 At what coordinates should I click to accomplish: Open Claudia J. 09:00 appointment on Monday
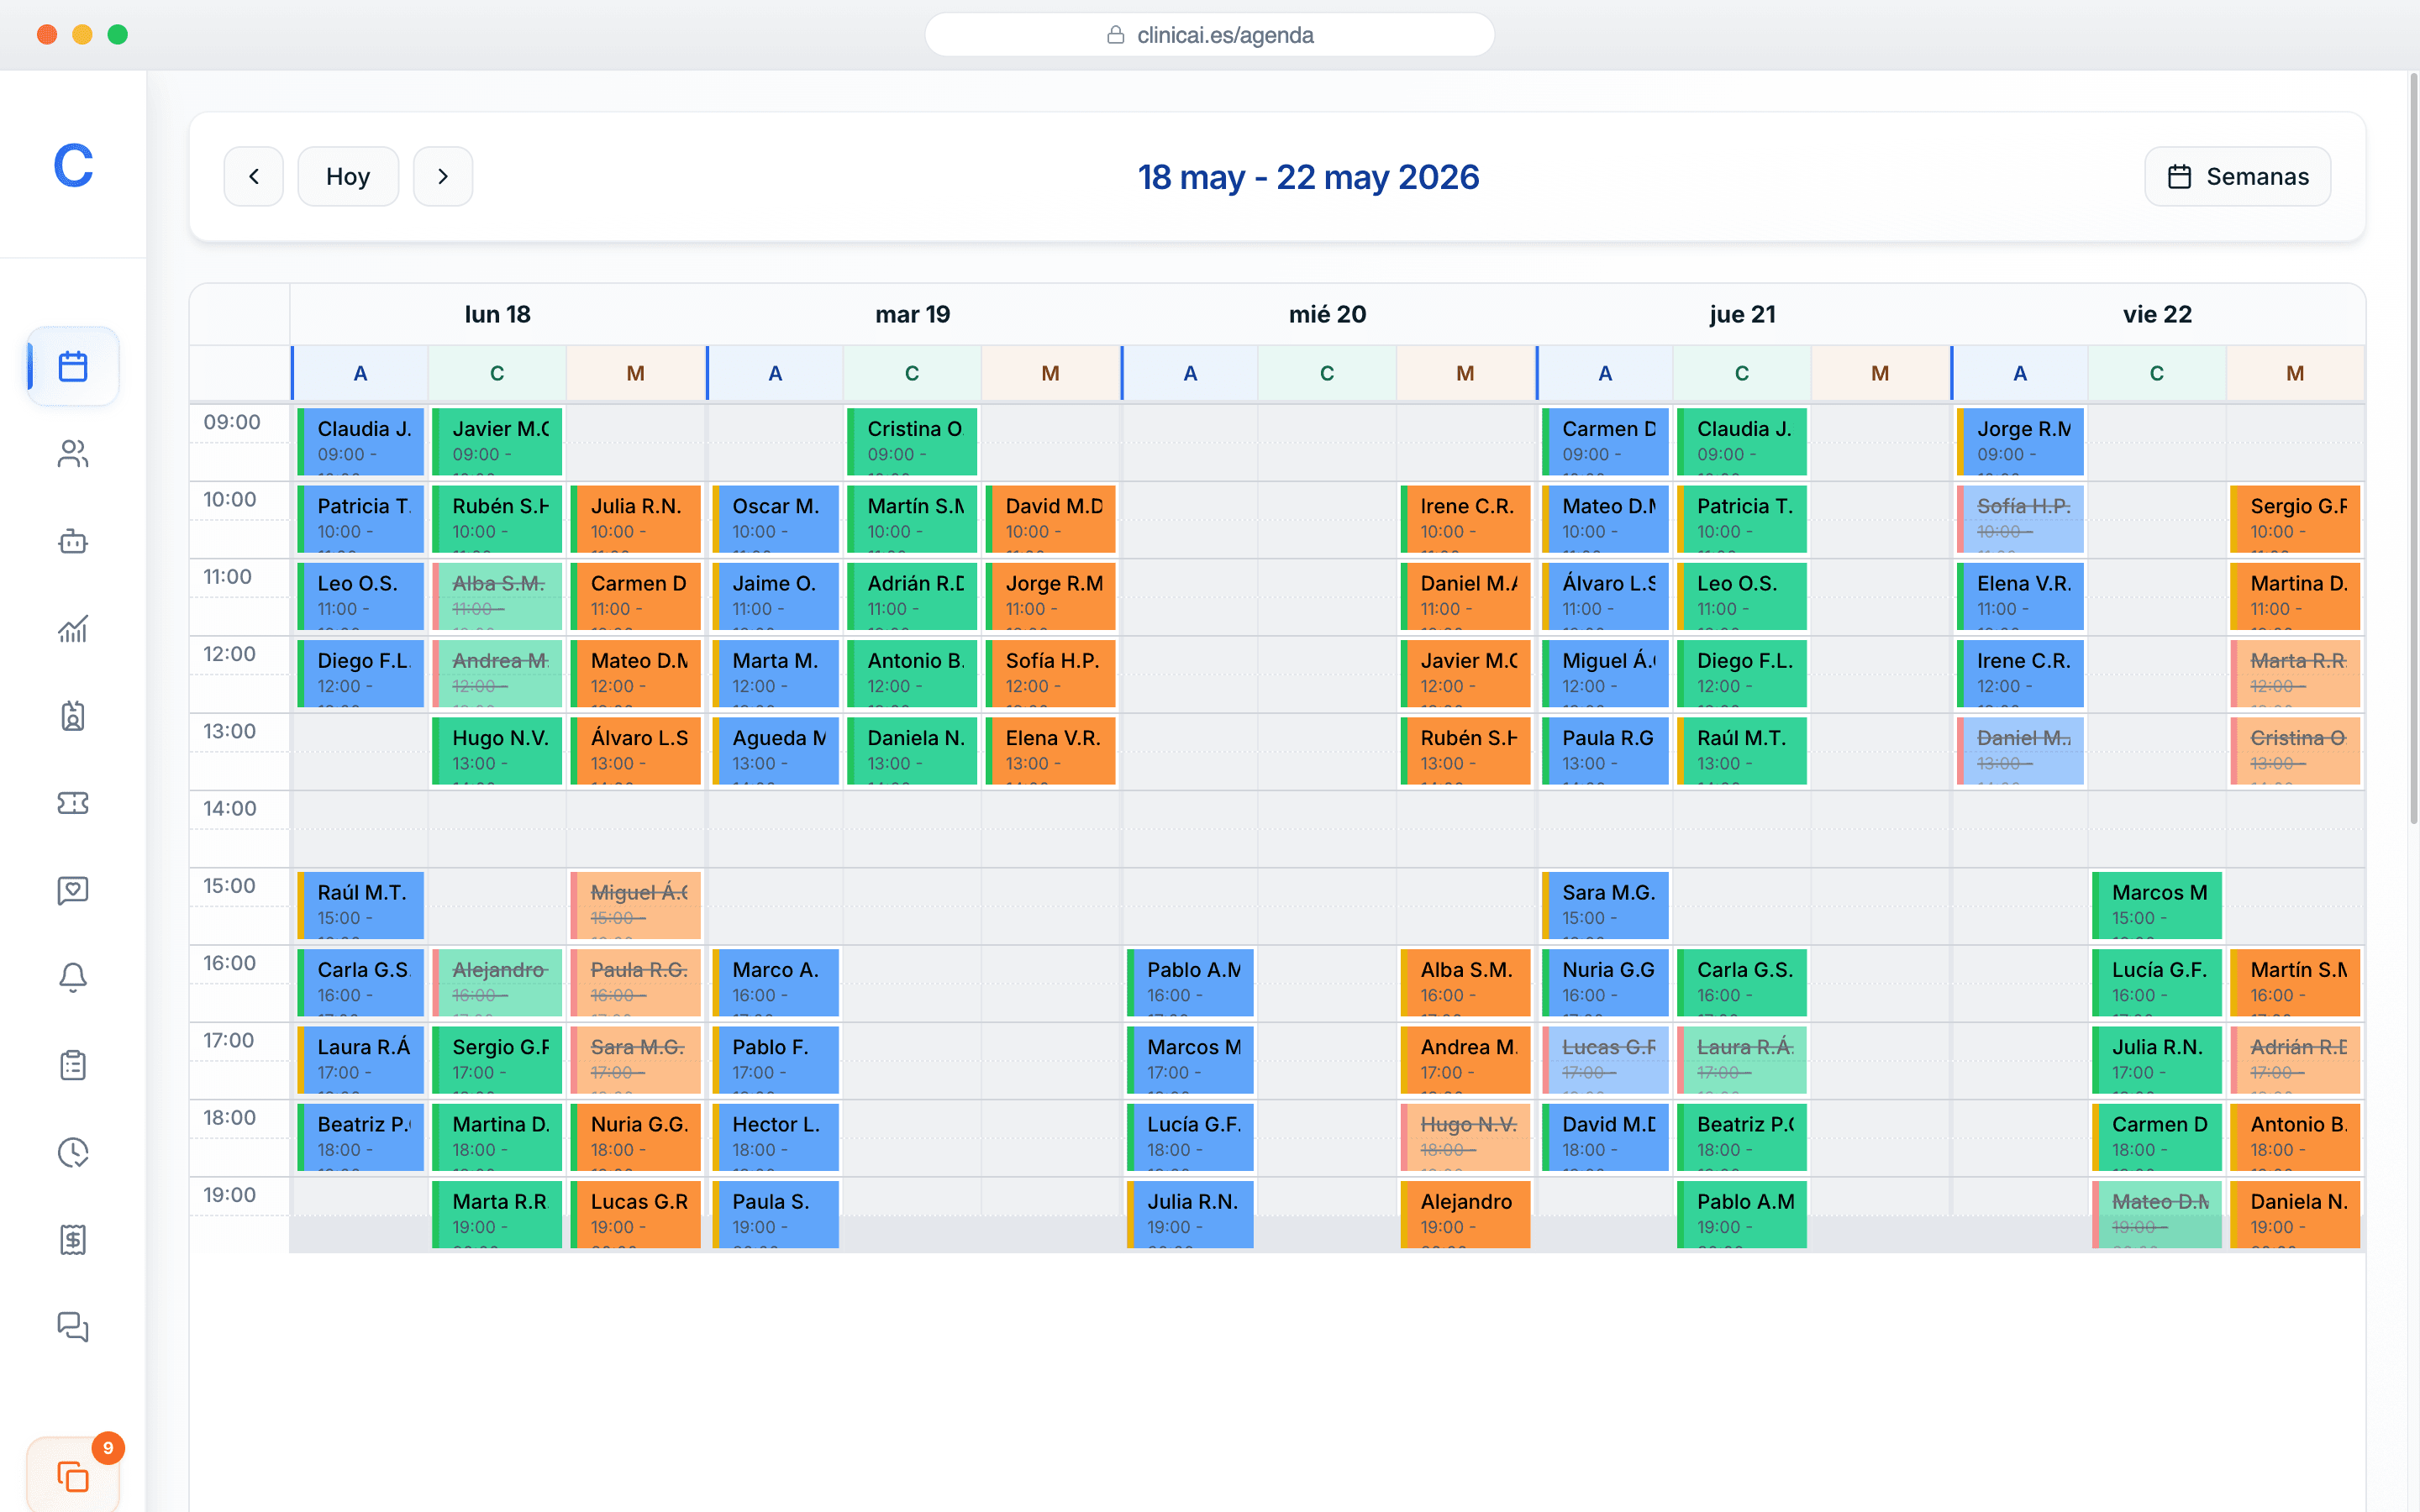(x=361, y=441)
